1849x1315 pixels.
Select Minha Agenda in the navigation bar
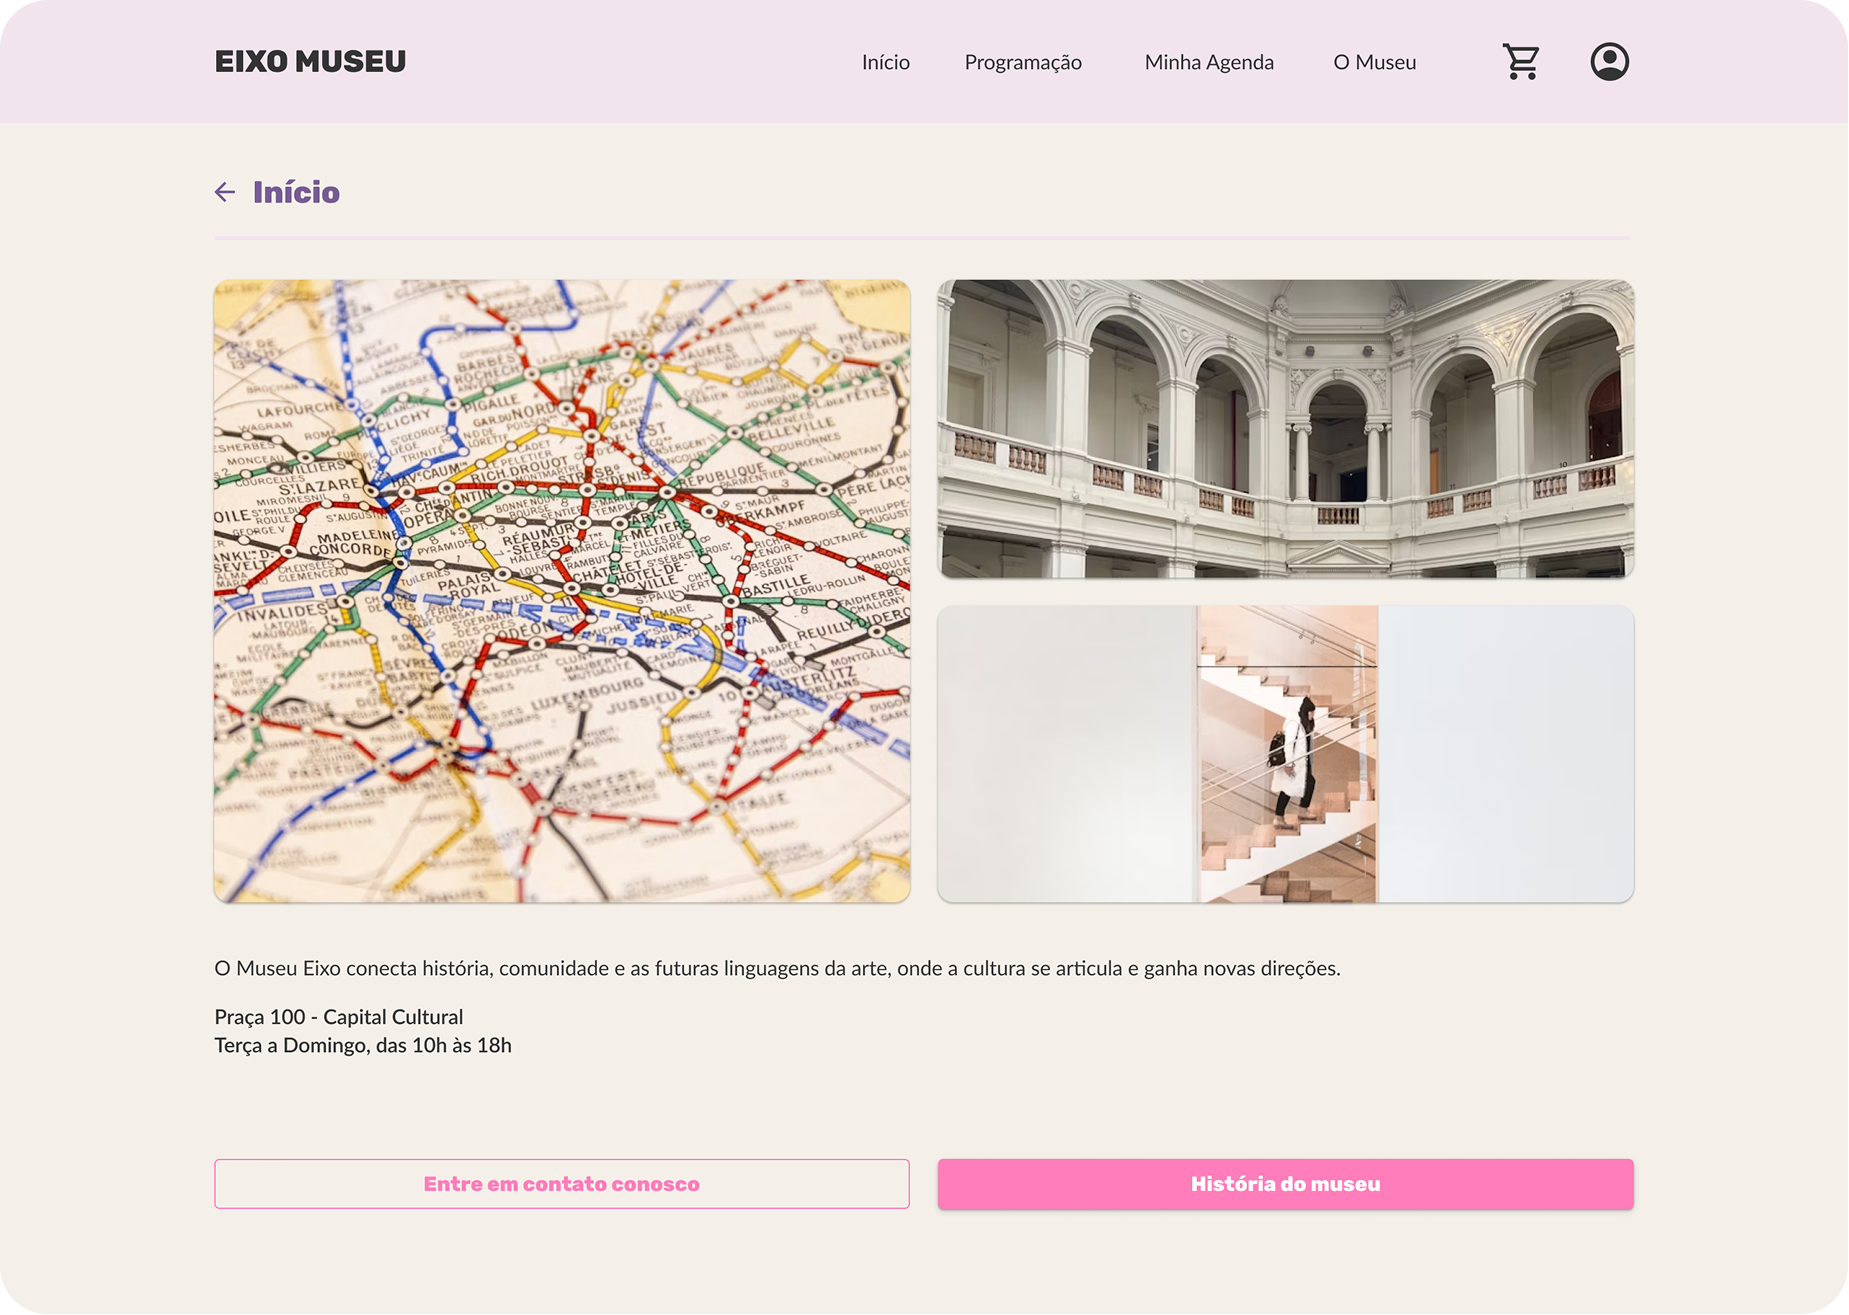click(x=1208, y=62)
